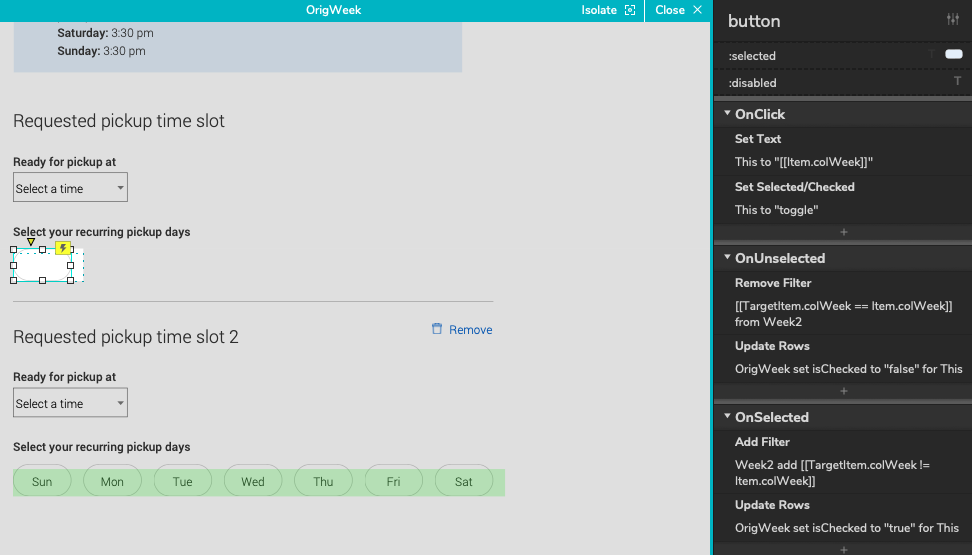This screenshot has width=972, height=555.
Task: Open time dropdown in pickup slot 2
Action: (70, 403)
